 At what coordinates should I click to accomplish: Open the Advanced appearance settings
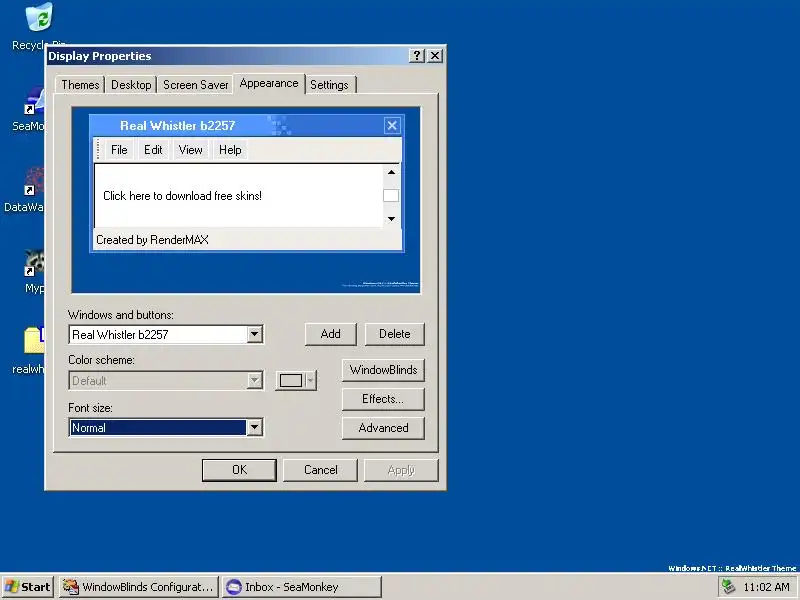coord(383,428)
